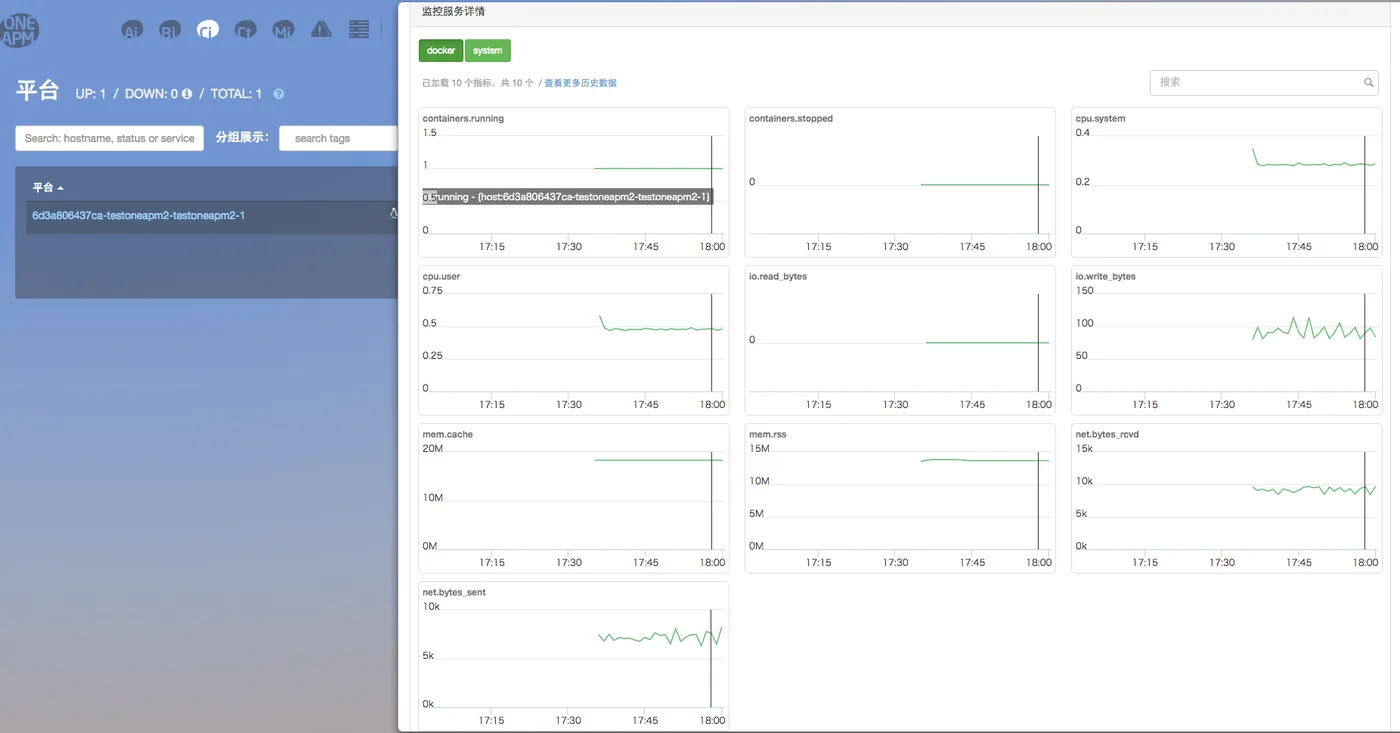Select the system service tab
Screen dimensions: 1400x733
[488, 50]
